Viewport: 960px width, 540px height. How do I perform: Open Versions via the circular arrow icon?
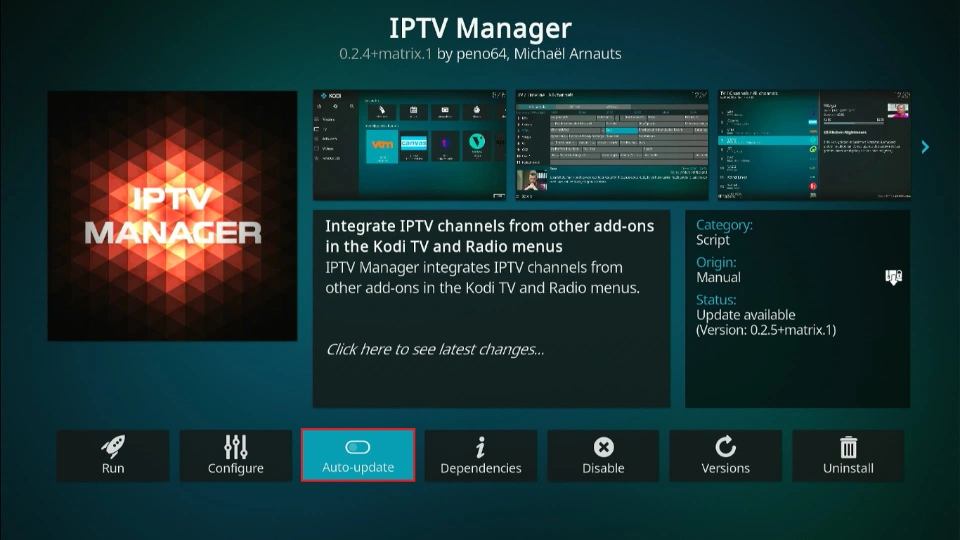tap(725, 447)
